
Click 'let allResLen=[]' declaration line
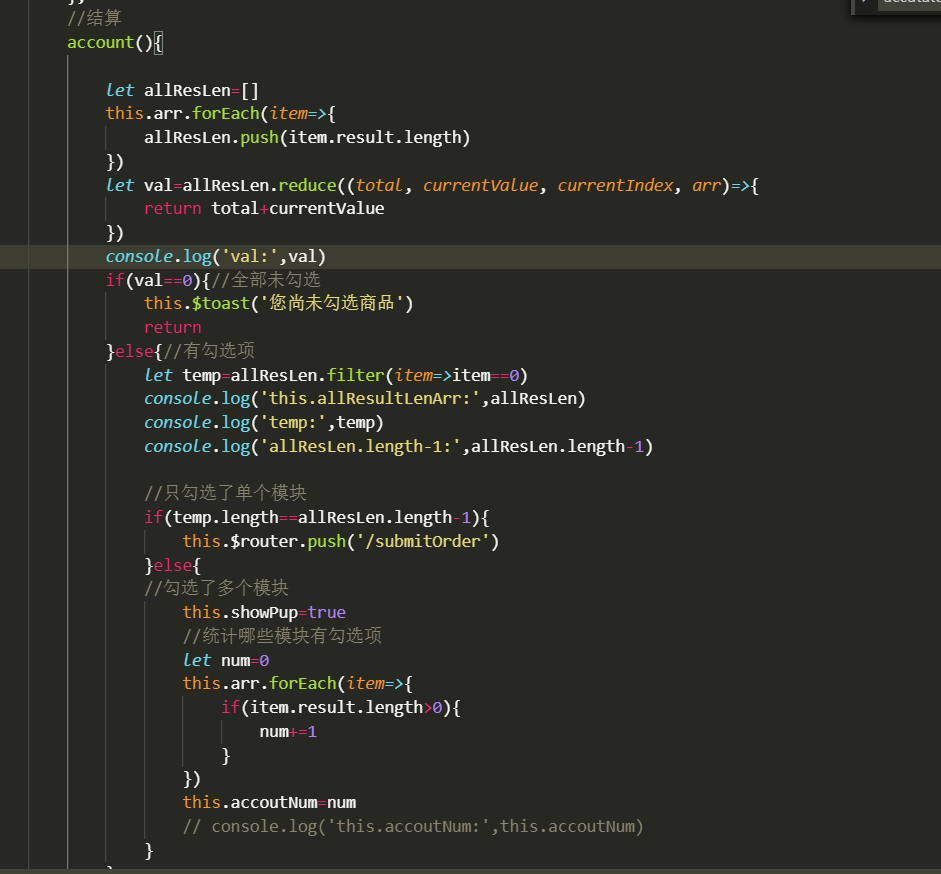click(182, 91)
